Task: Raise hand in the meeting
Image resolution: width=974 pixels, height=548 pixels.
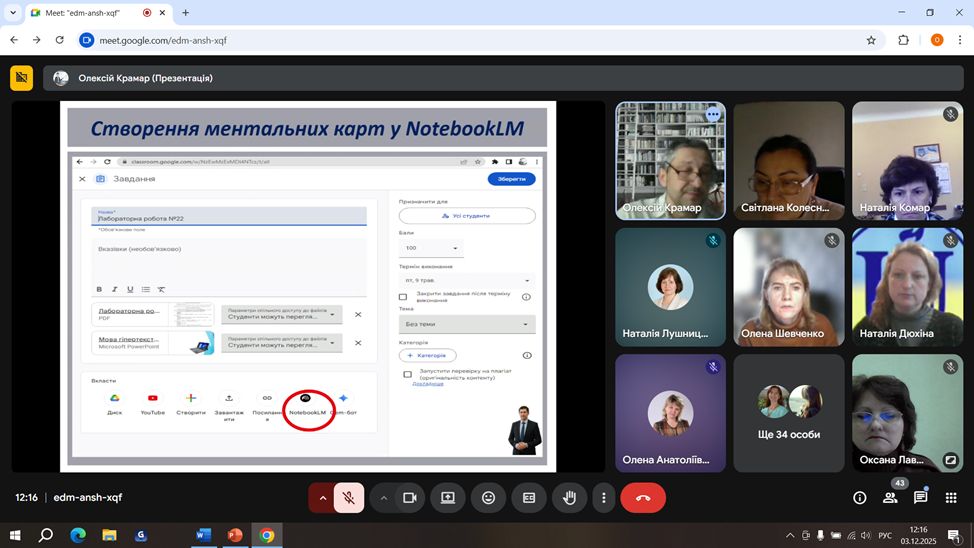Action: point(569,497)
